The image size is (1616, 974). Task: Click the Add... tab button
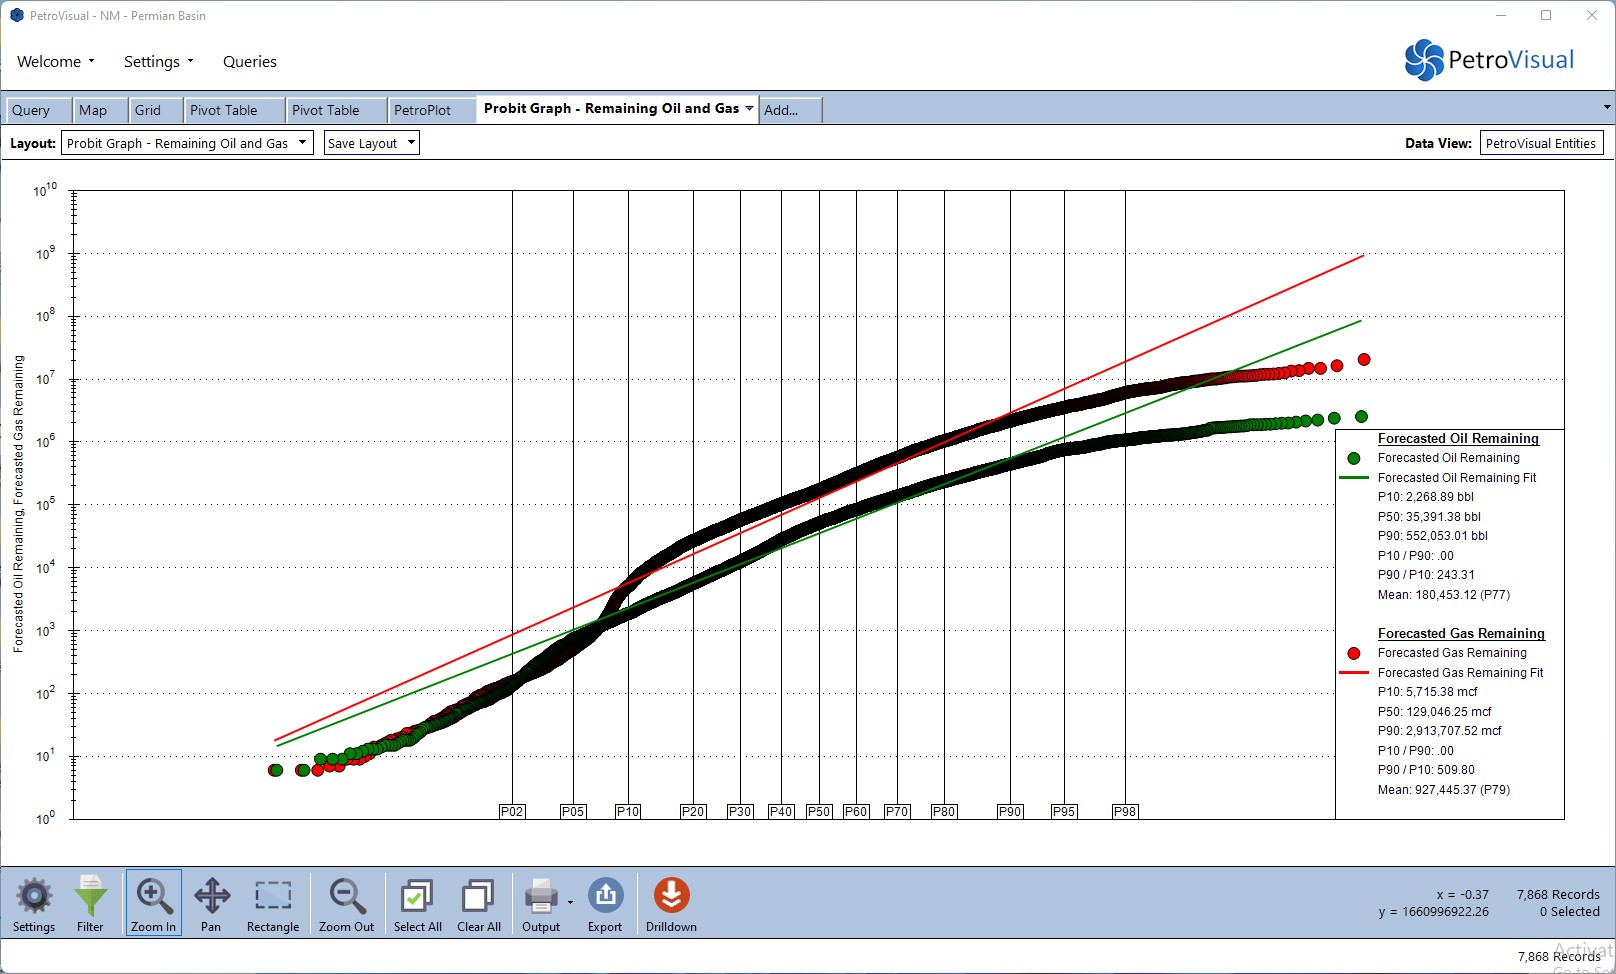click(x=781, y=110)
